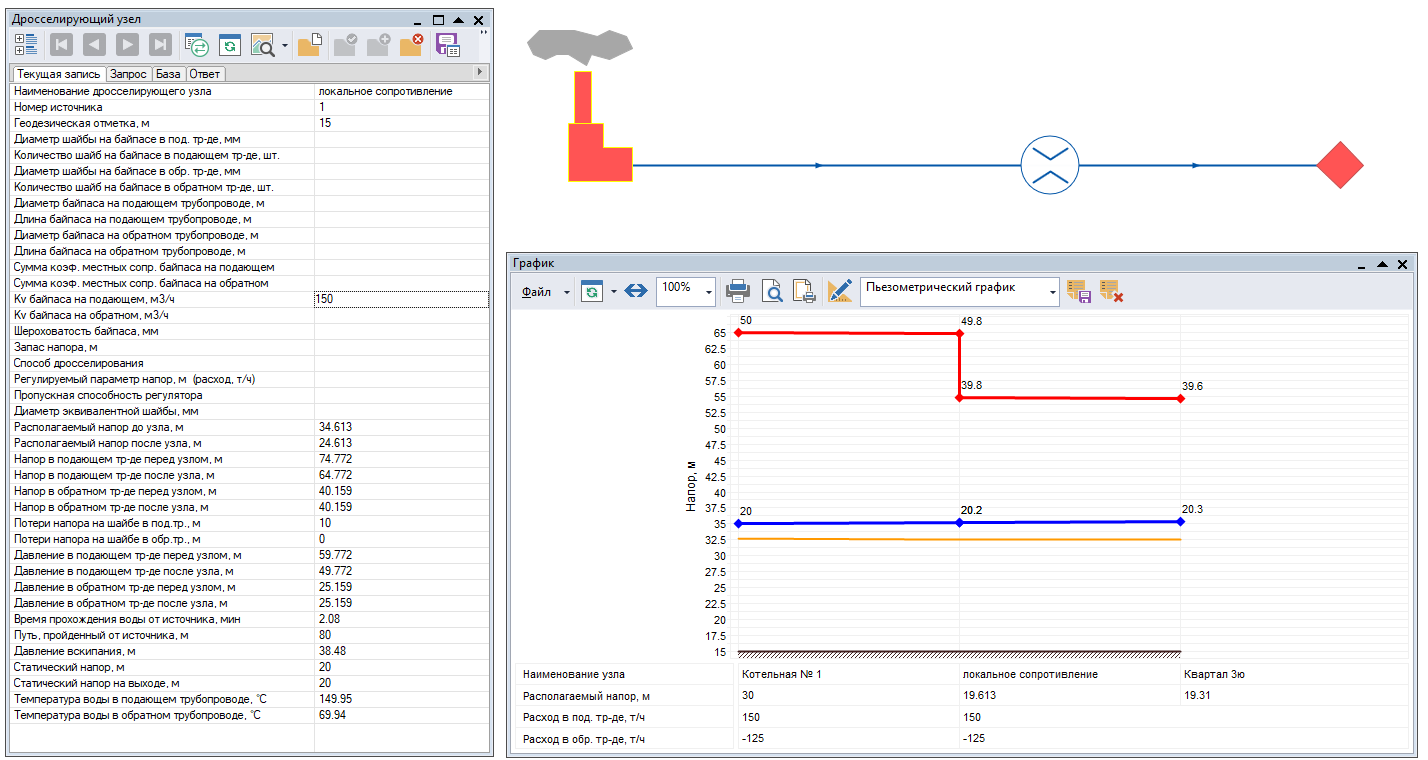Open print preview with magnifier page icon

coord(772,291)
